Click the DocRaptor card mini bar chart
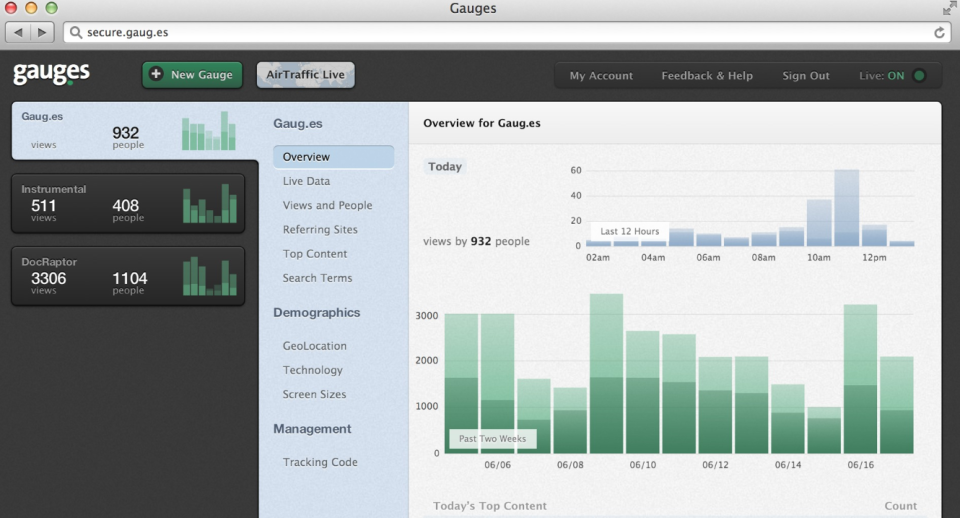 tap(209, 276)
